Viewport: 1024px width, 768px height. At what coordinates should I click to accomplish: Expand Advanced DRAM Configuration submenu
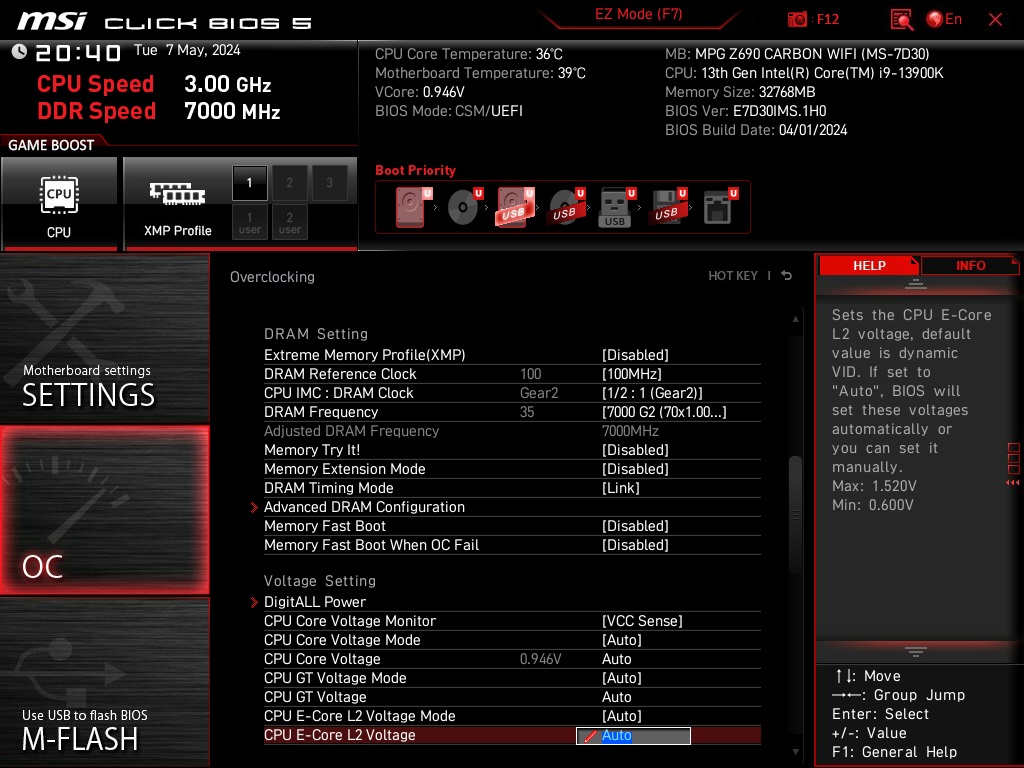point(364,507)
